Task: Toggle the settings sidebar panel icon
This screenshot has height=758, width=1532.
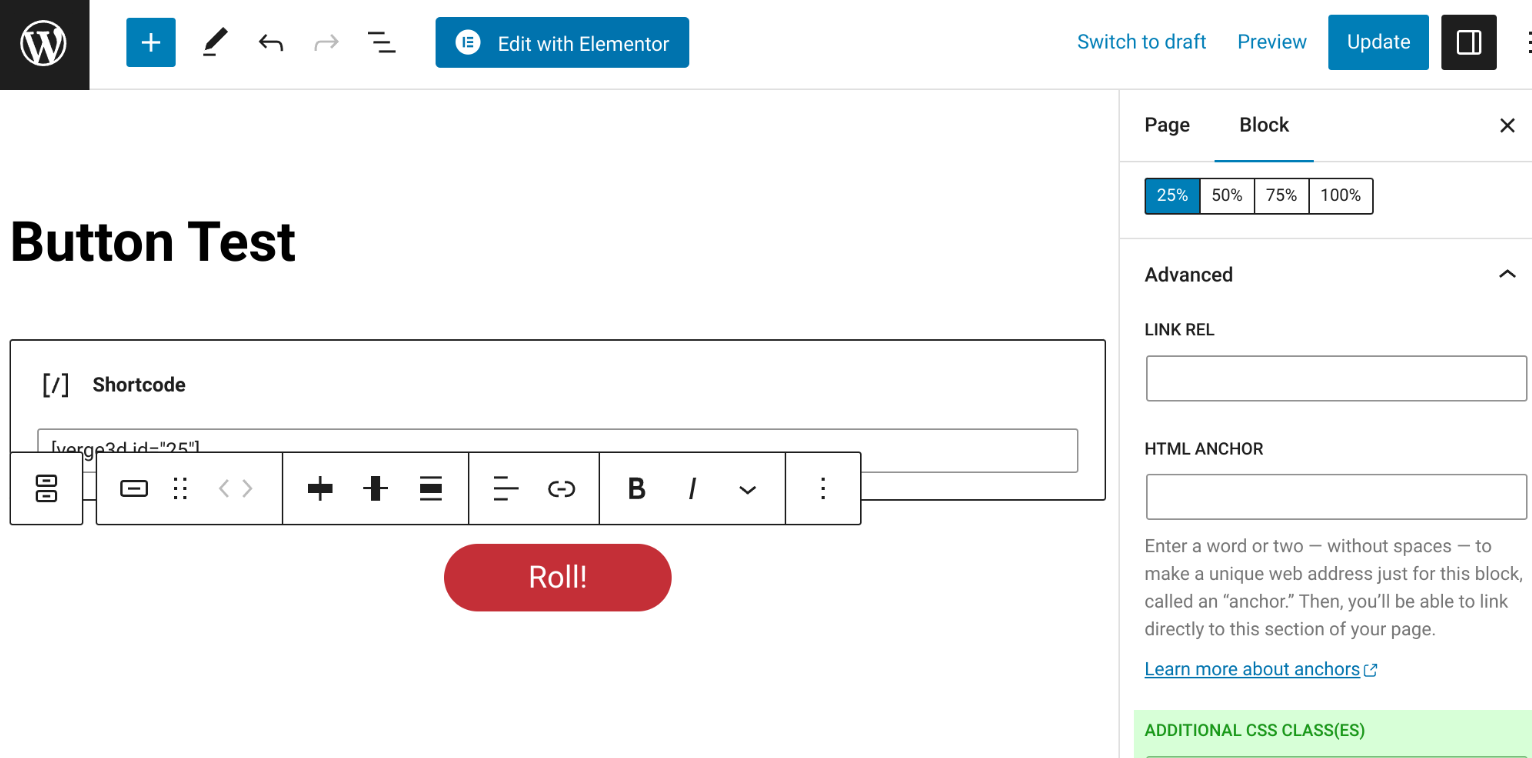Action: coord(1469,42)
